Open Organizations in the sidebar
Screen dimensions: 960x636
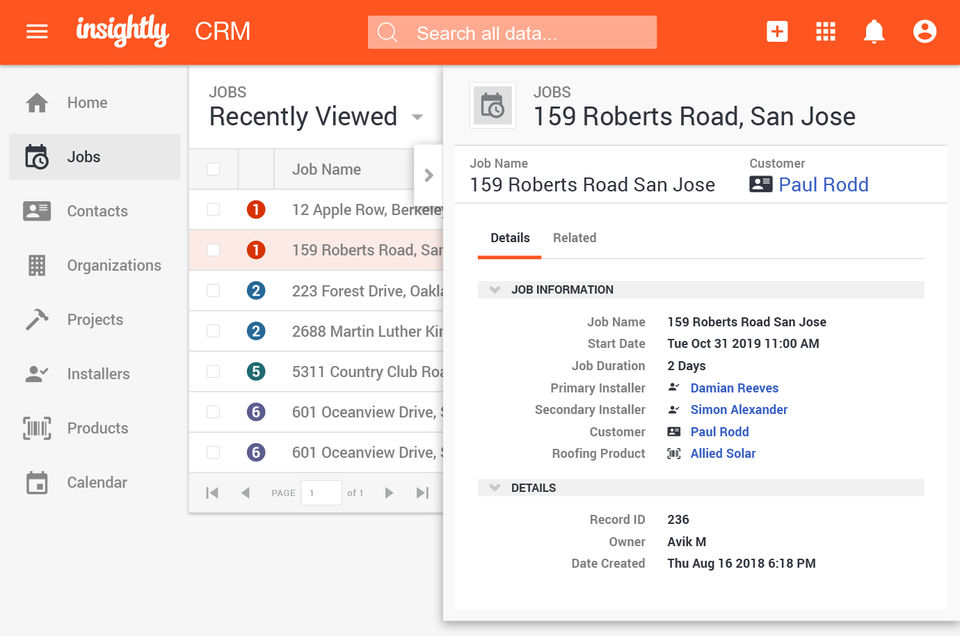click(x=95, y=265)
